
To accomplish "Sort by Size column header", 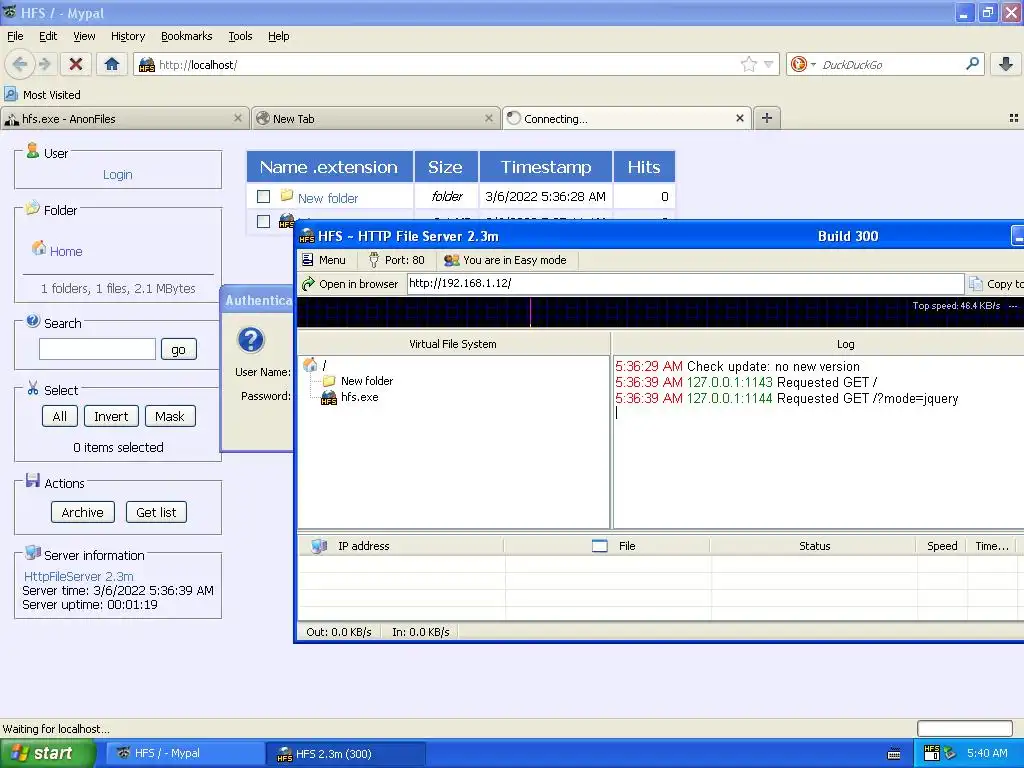I will [445, 167].
